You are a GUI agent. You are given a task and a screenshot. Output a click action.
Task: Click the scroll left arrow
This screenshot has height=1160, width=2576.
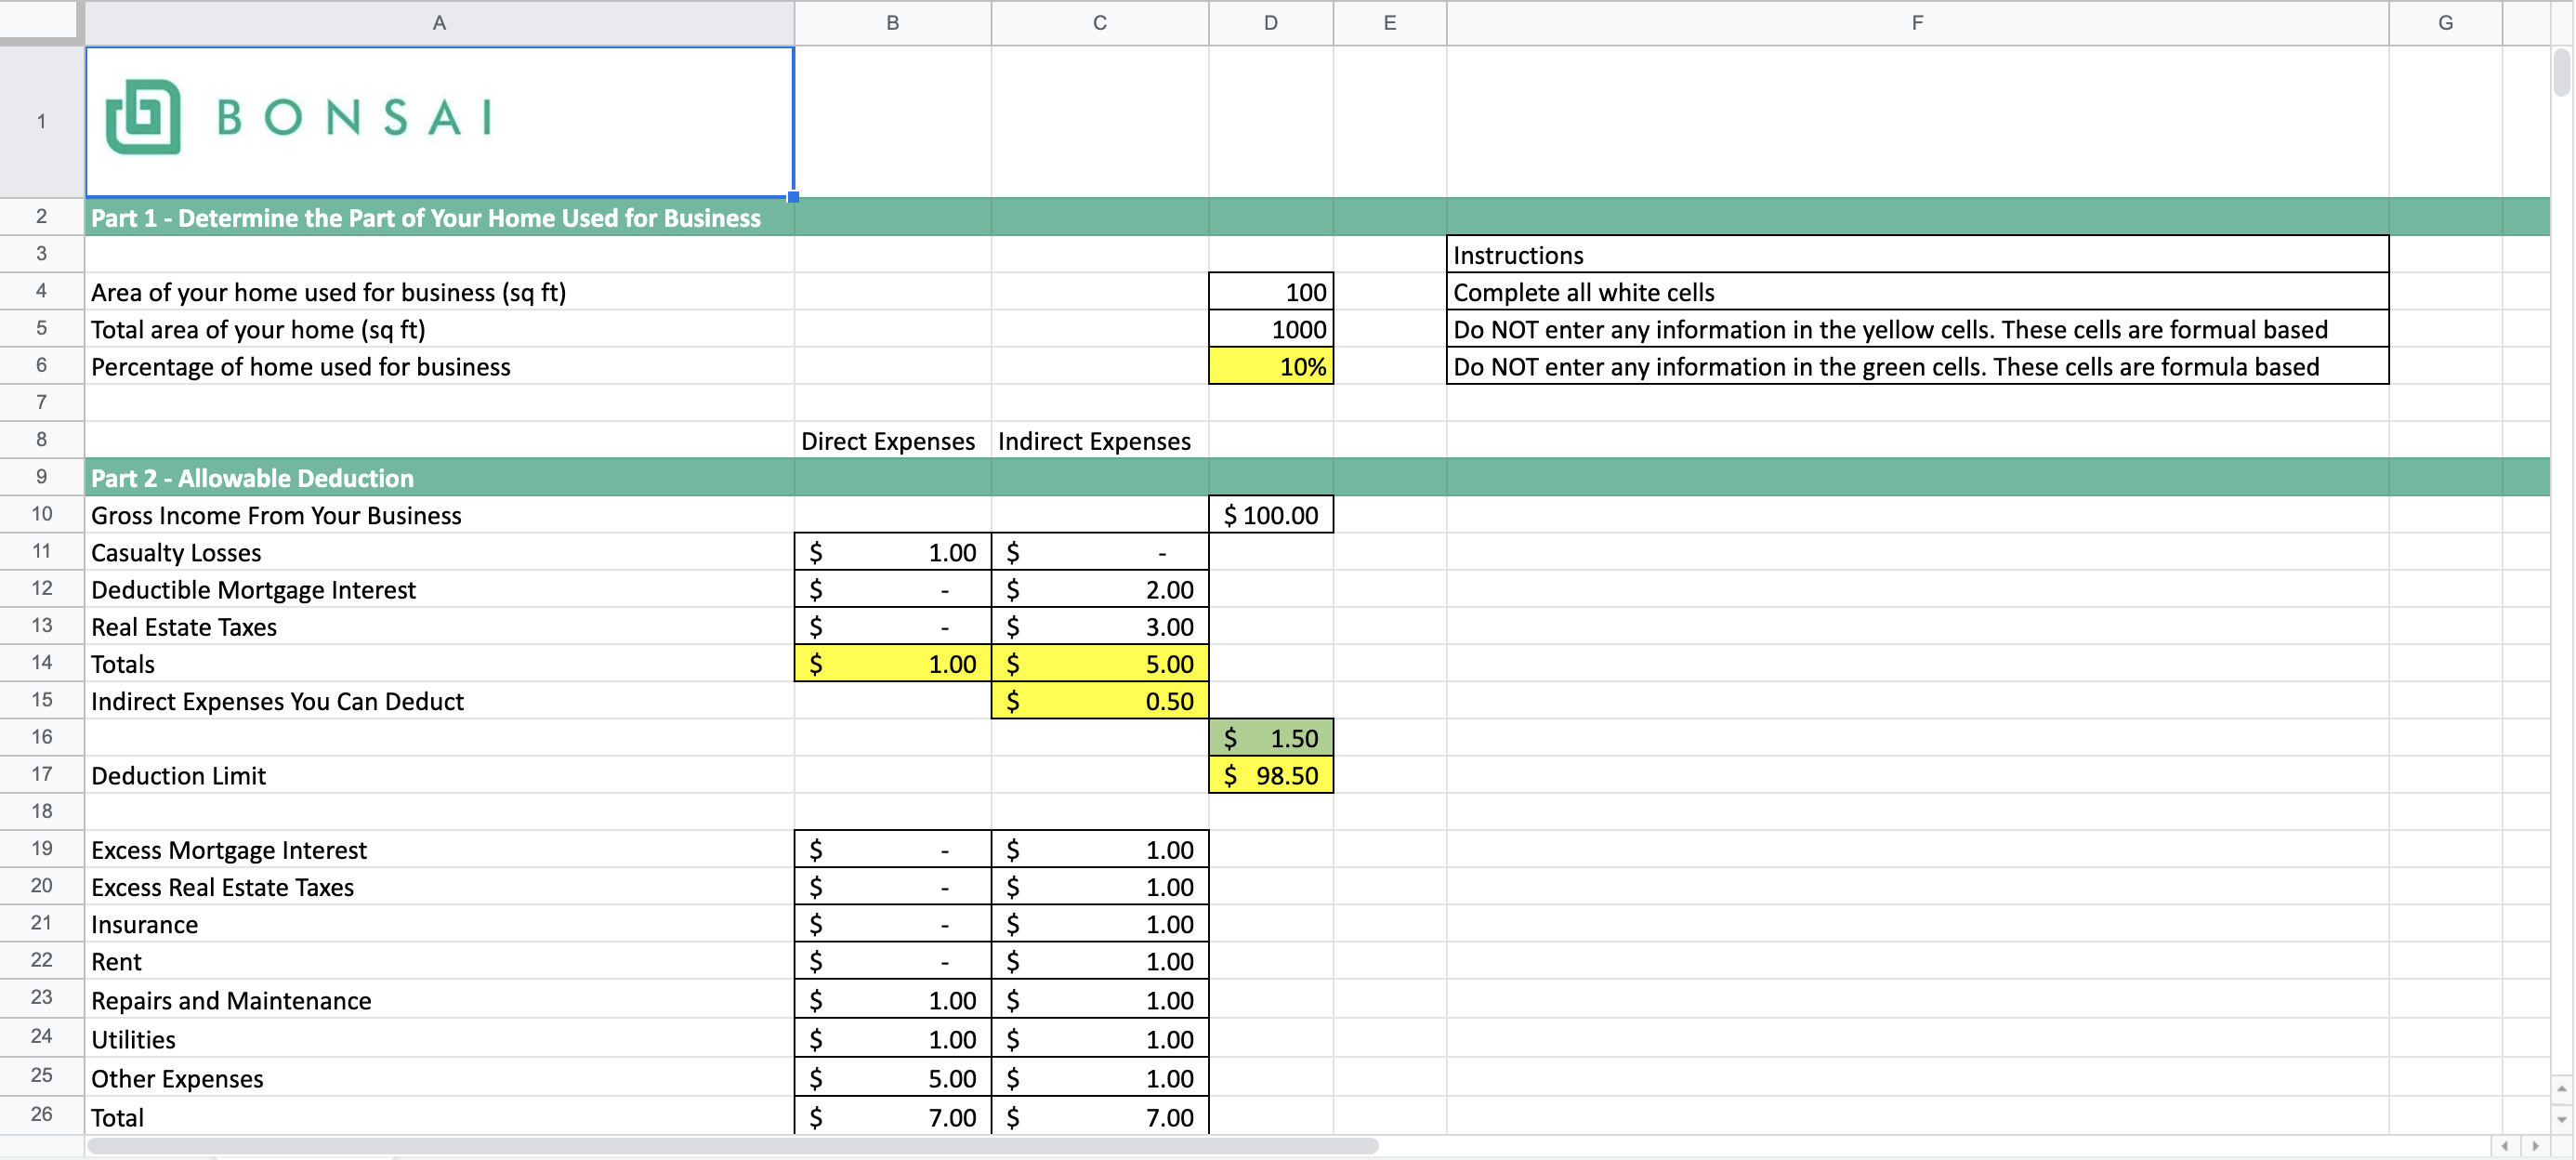tap(2505, 1146)
